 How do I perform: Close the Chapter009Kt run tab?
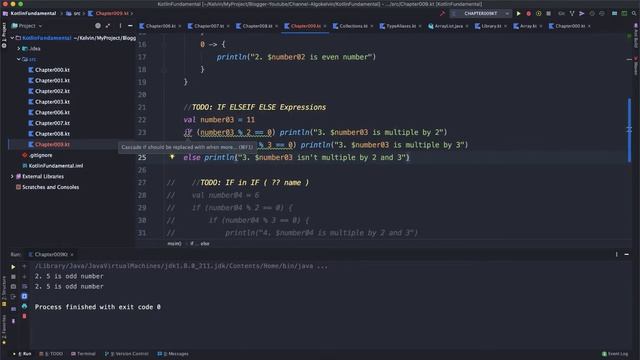pos(72,255)
